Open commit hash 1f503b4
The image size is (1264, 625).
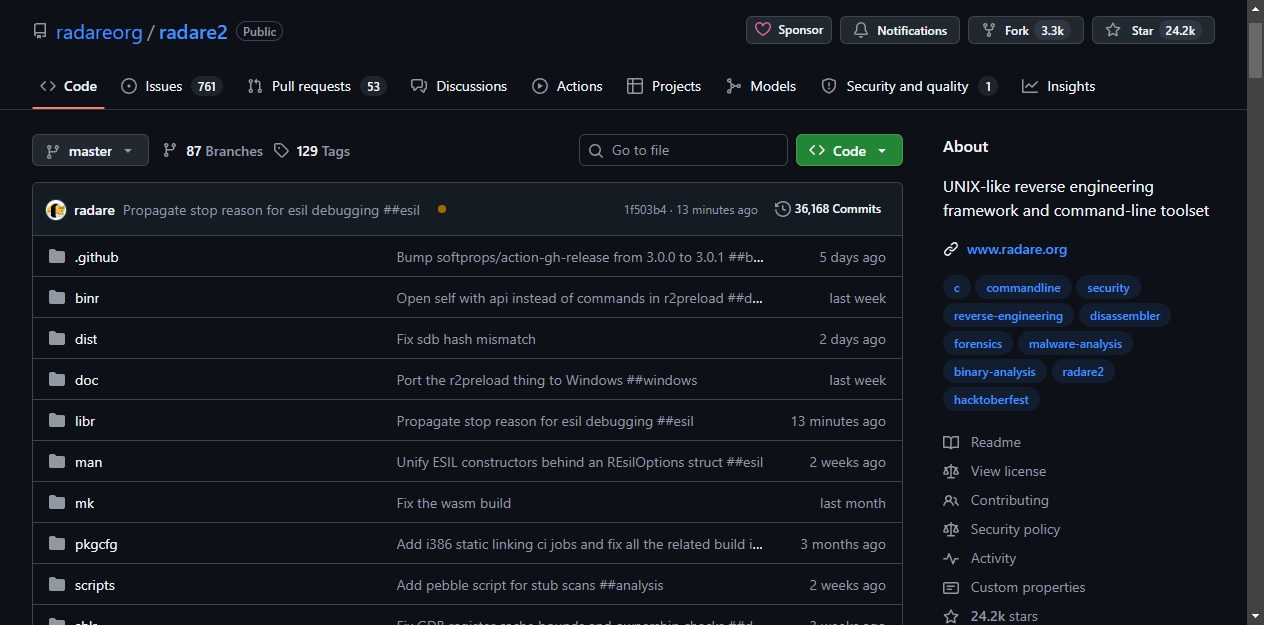(x=645, y=210)
